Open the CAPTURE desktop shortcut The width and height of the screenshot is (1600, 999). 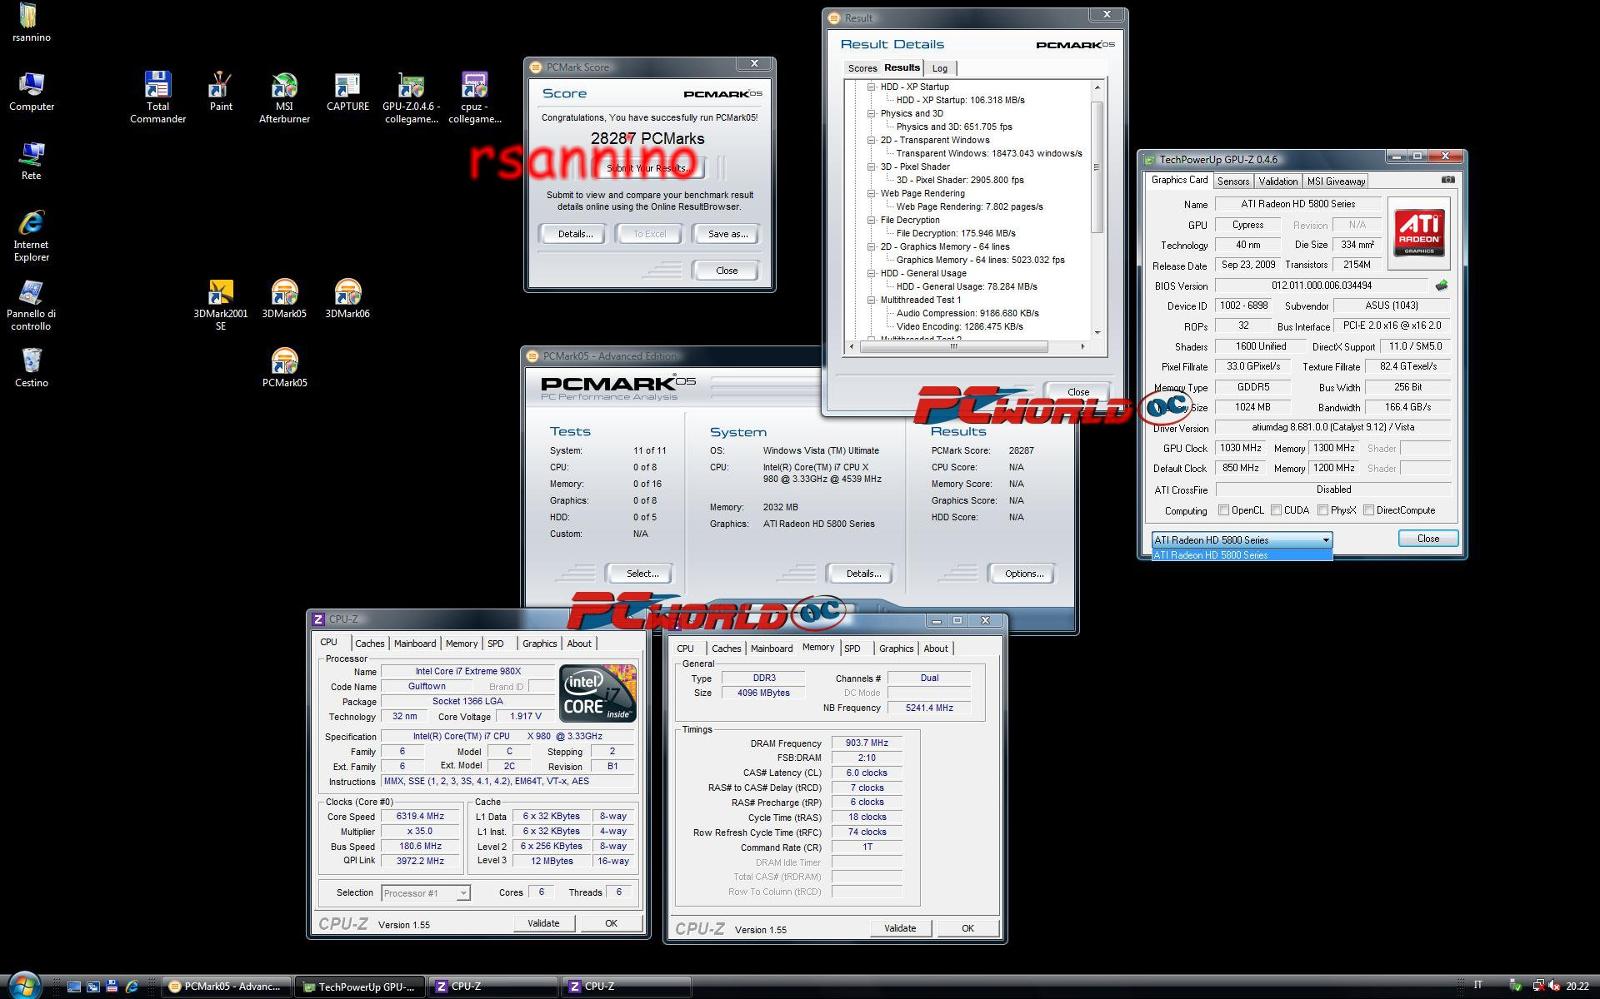348,92
